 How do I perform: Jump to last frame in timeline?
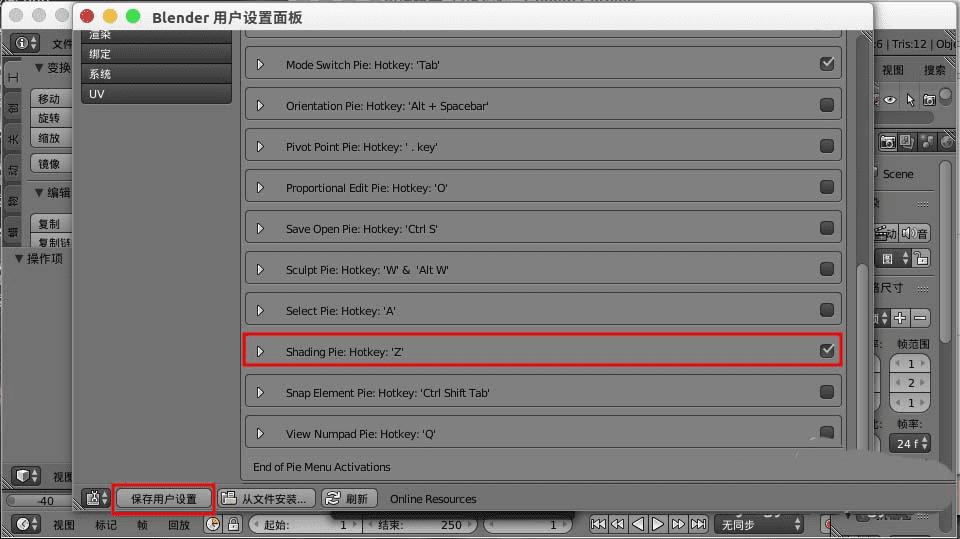(x=698, y=524)
